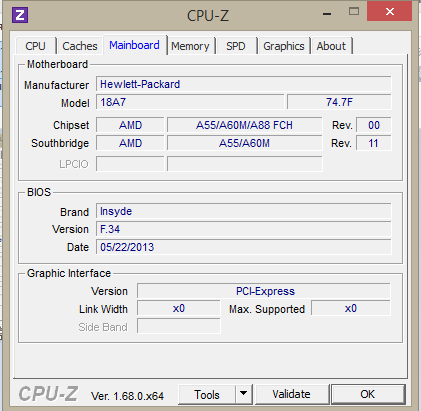Click the CPU-Z purple Z app icon

tap(20, 15)
